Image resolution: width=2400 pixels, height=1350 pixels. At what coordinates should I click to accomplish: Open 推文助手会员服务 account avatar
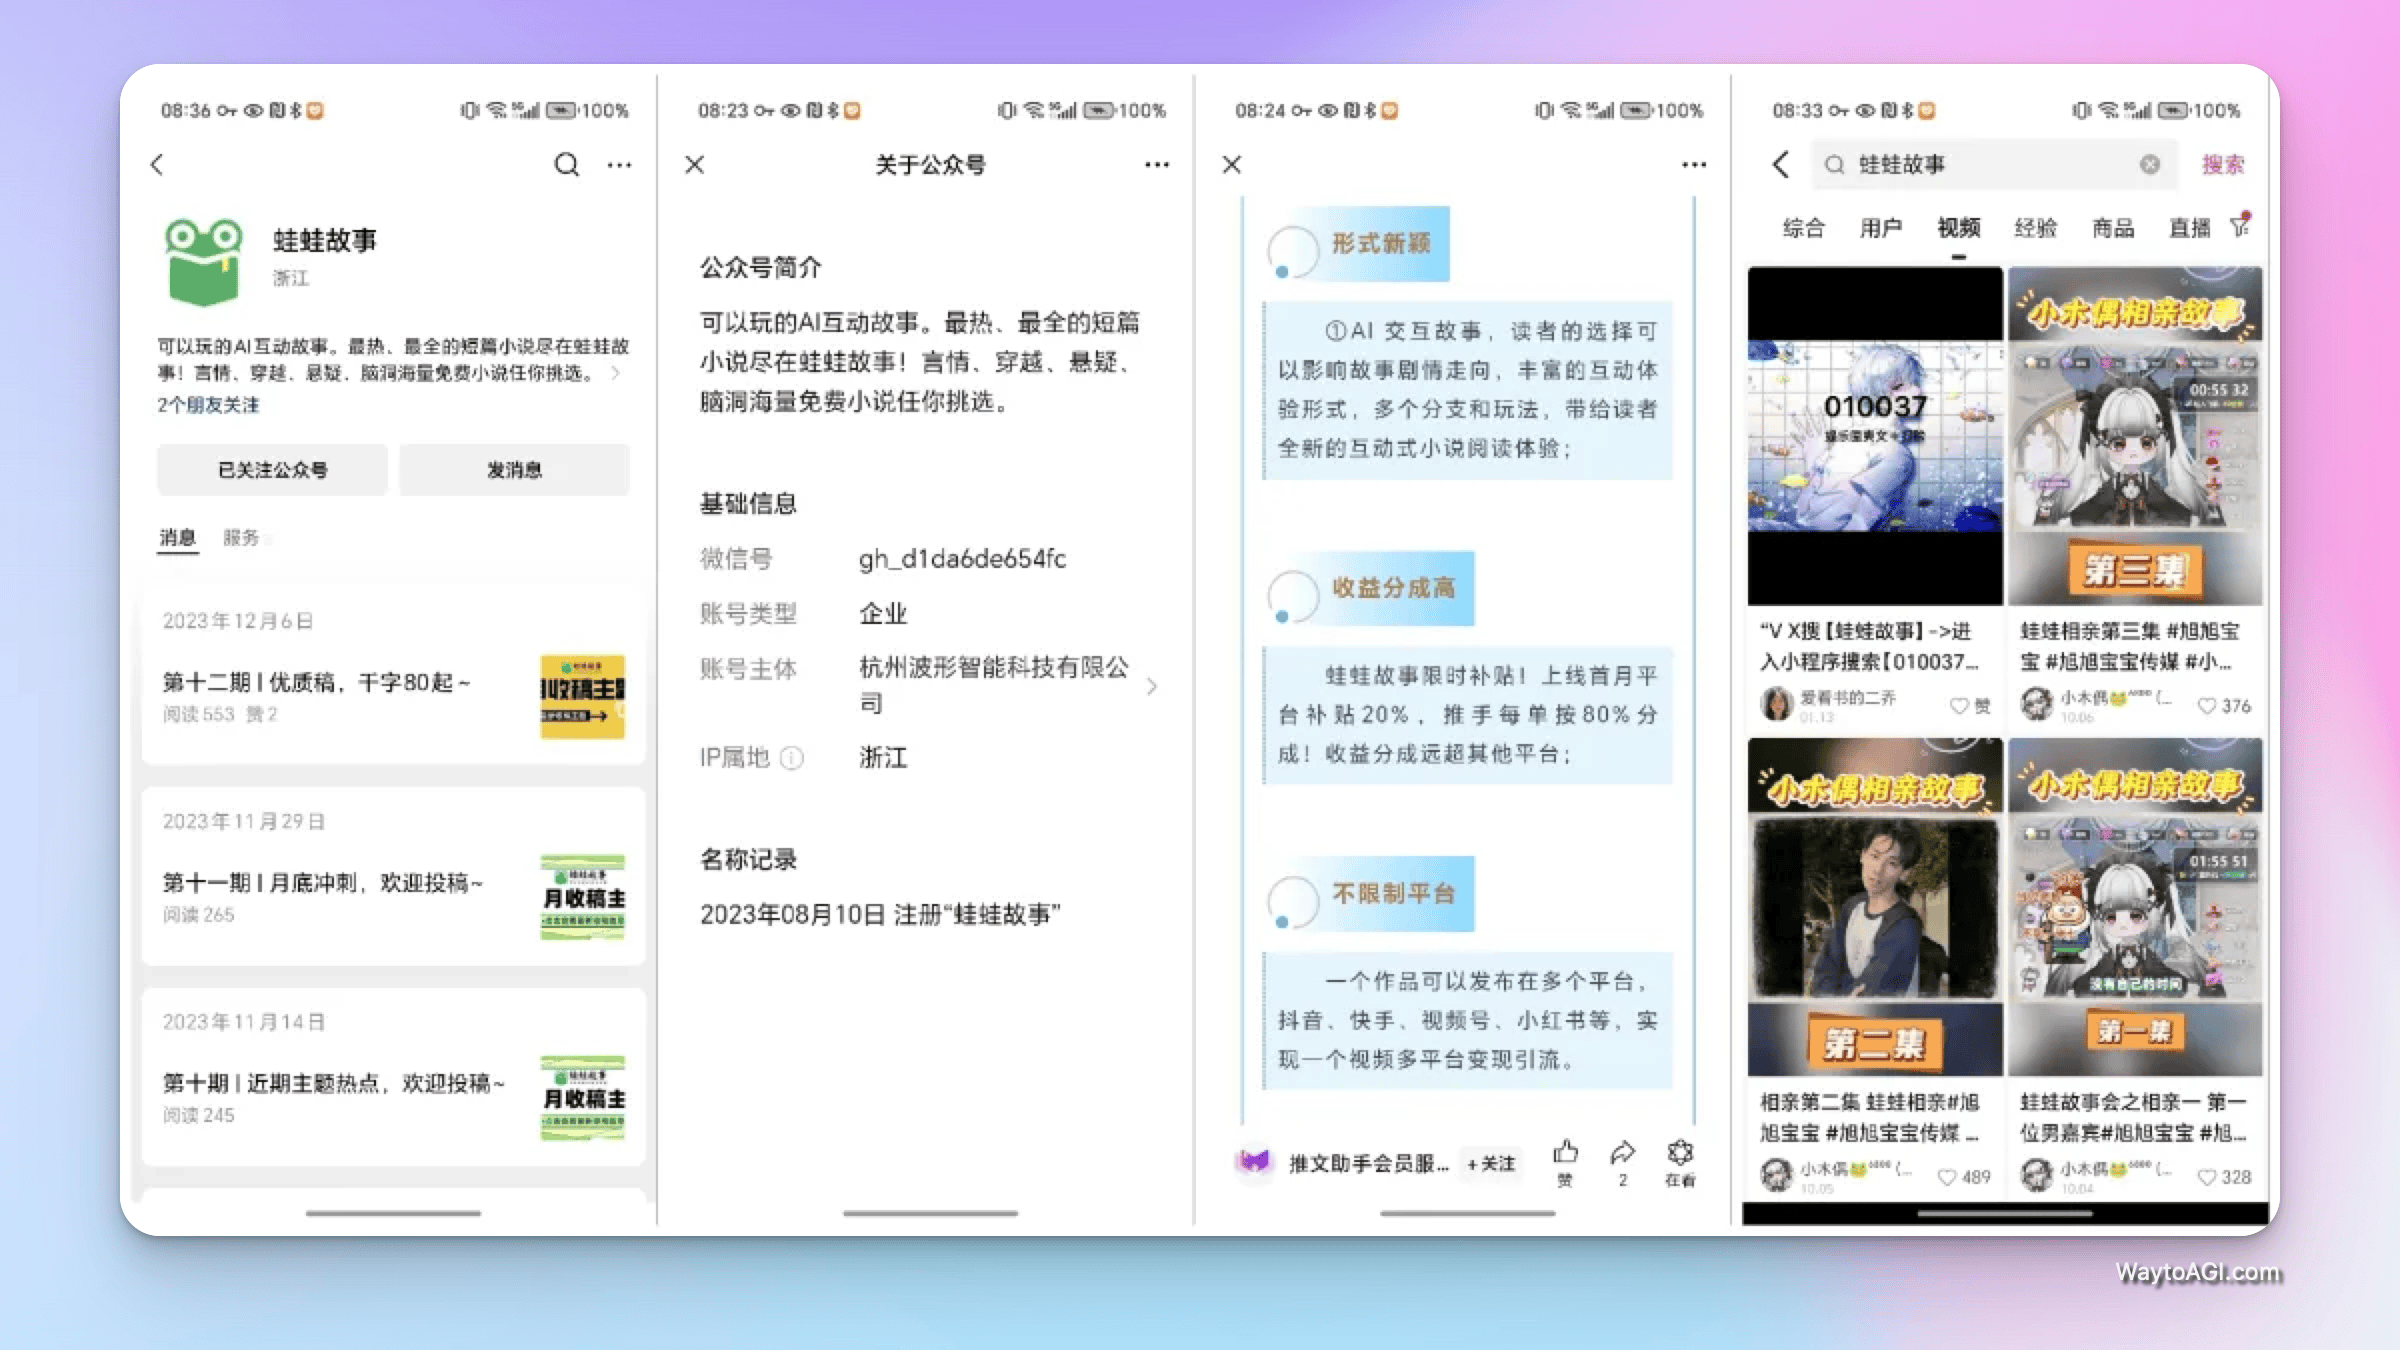pyautogui.click(x=1254, y=1162)
